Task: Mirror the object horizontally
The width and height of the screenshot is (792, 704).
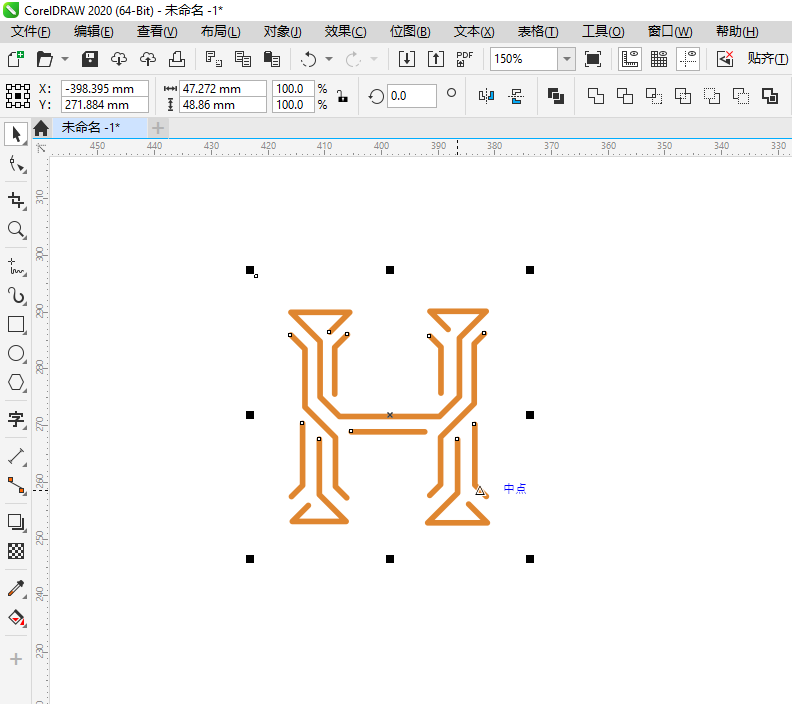Action: (486, 96)
